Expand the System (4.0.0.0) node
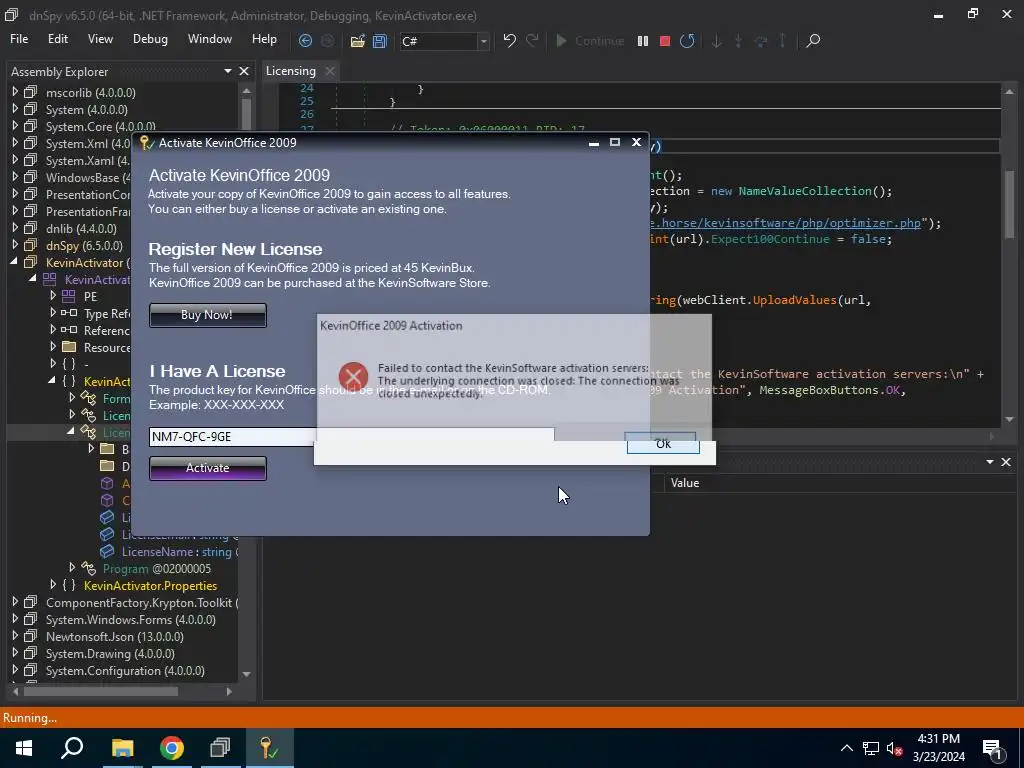Viewport: 1024px width, 768px height. [15, 109]
